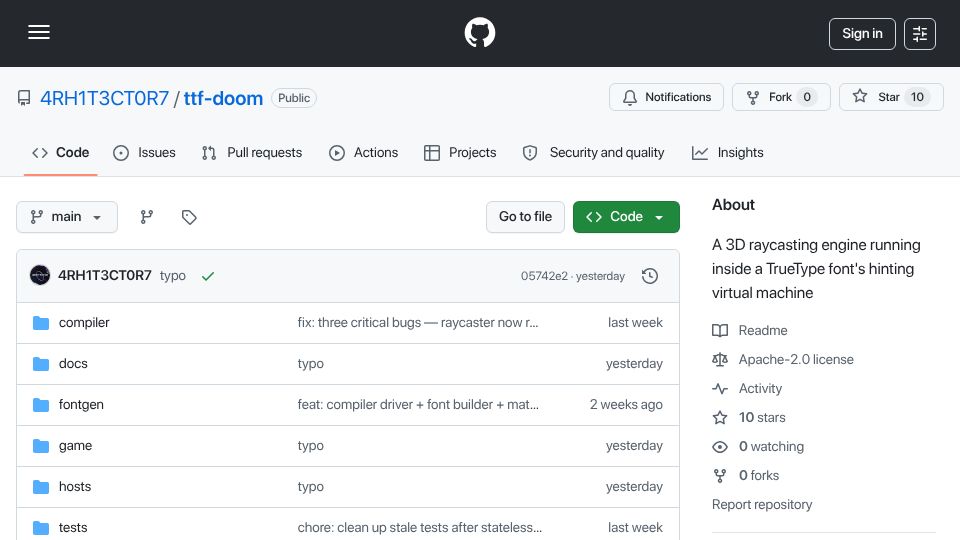Click the Public visibility badge
960x540 pixels.
click(294, 98)
